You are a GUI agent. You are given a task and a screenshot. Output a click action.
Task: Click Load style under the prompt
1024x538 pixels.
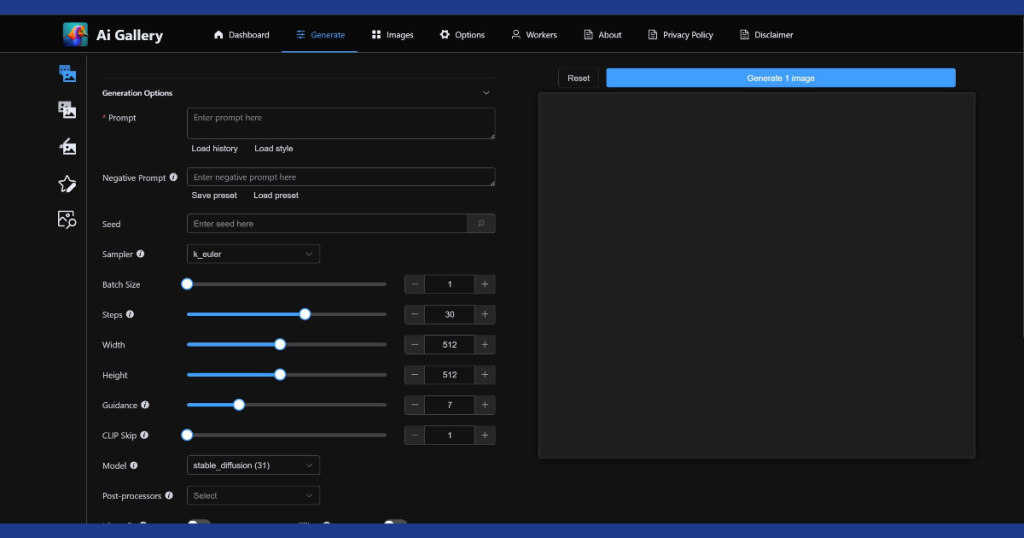point(274,148)
